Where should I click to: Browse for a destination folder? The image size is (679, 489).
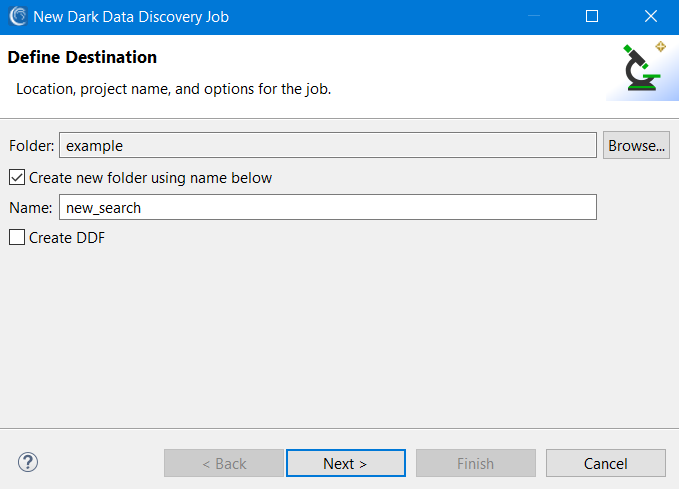coord(636,146)
